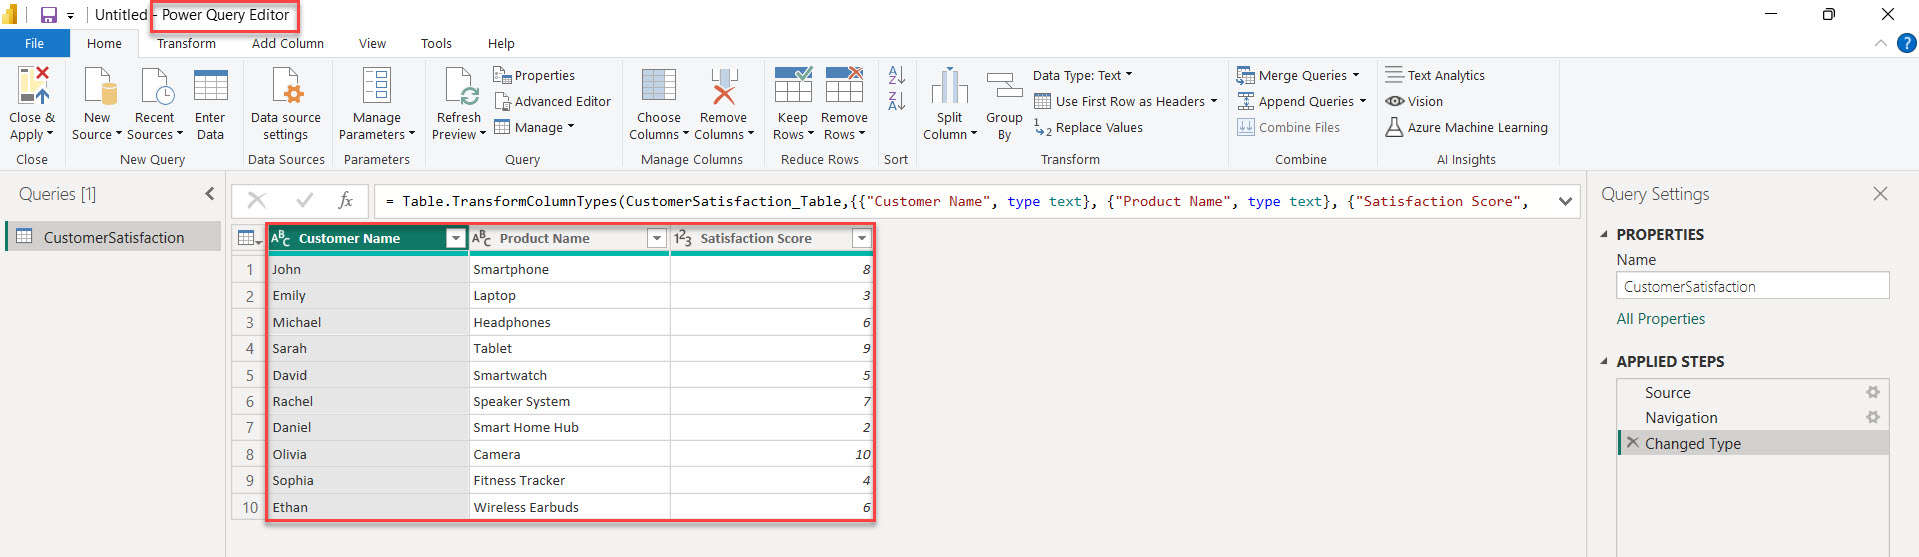Collapse the APPLIED STEPS section
Image resolution: width=1919 pixels, height=557 pixels.
[1604, 361]
